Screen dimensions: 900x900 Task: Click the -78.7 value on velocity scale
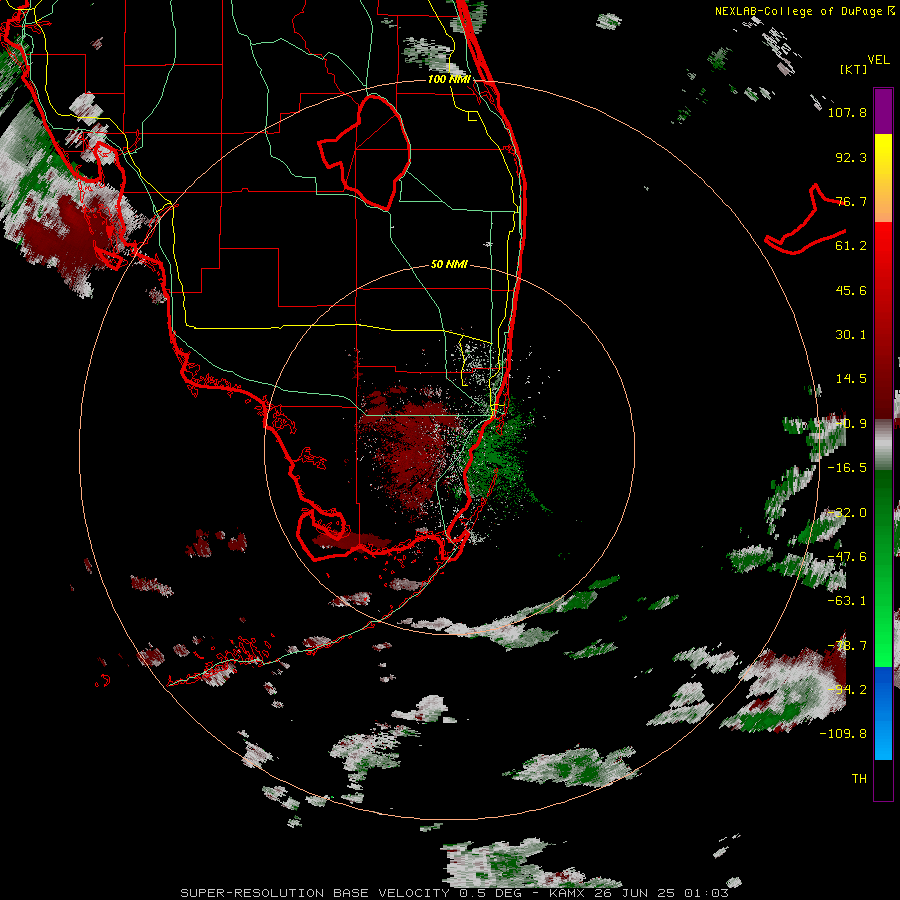(x=847, y=646)
